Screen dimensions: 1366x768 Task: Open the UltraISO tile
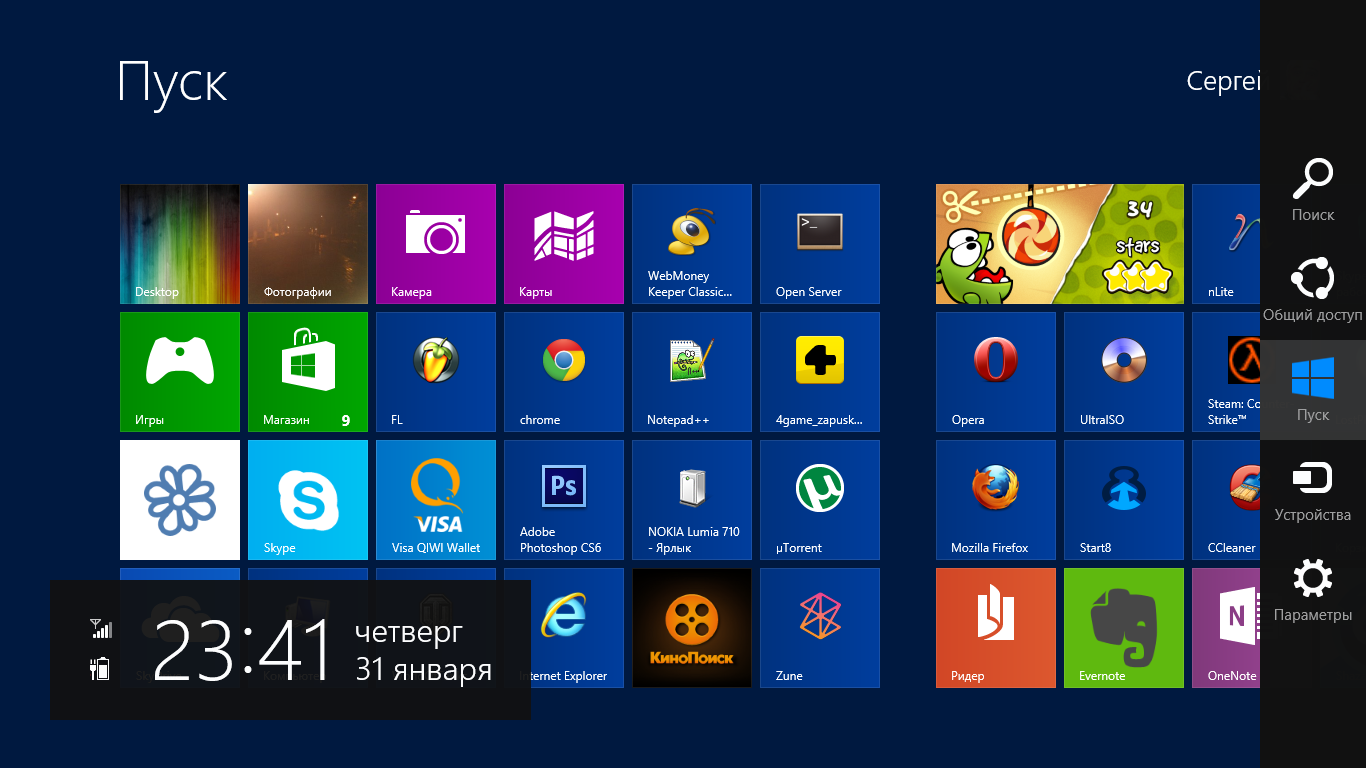coord(1123,371)
